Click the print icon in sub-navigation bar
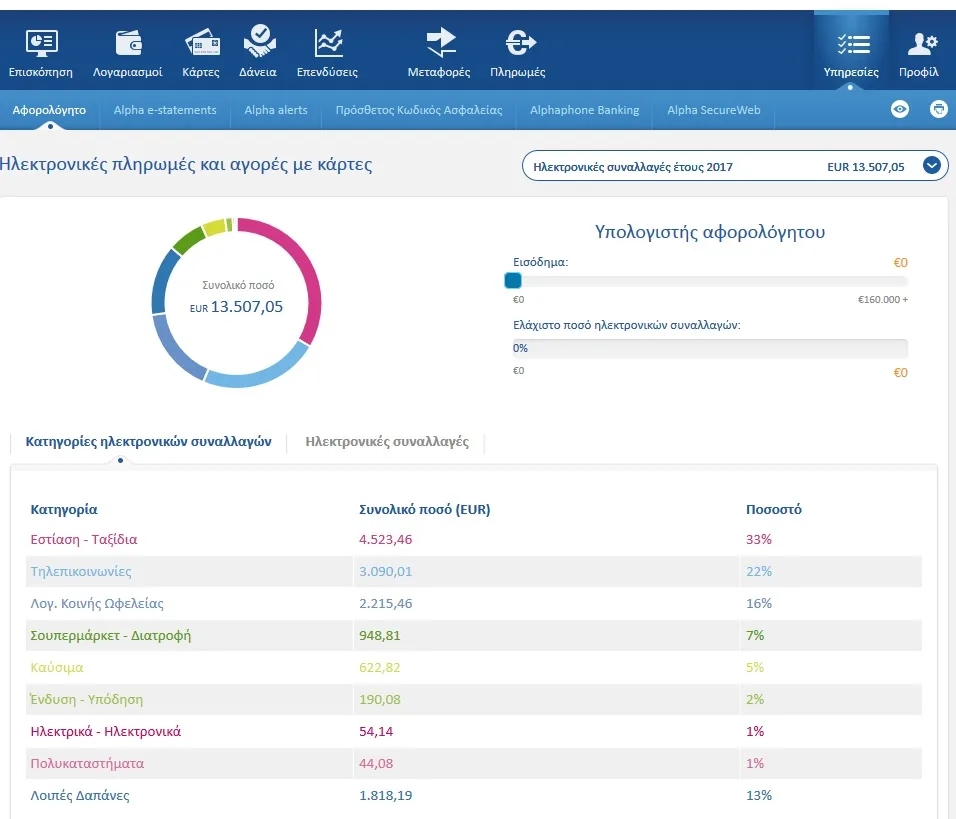 click(938, 110)
